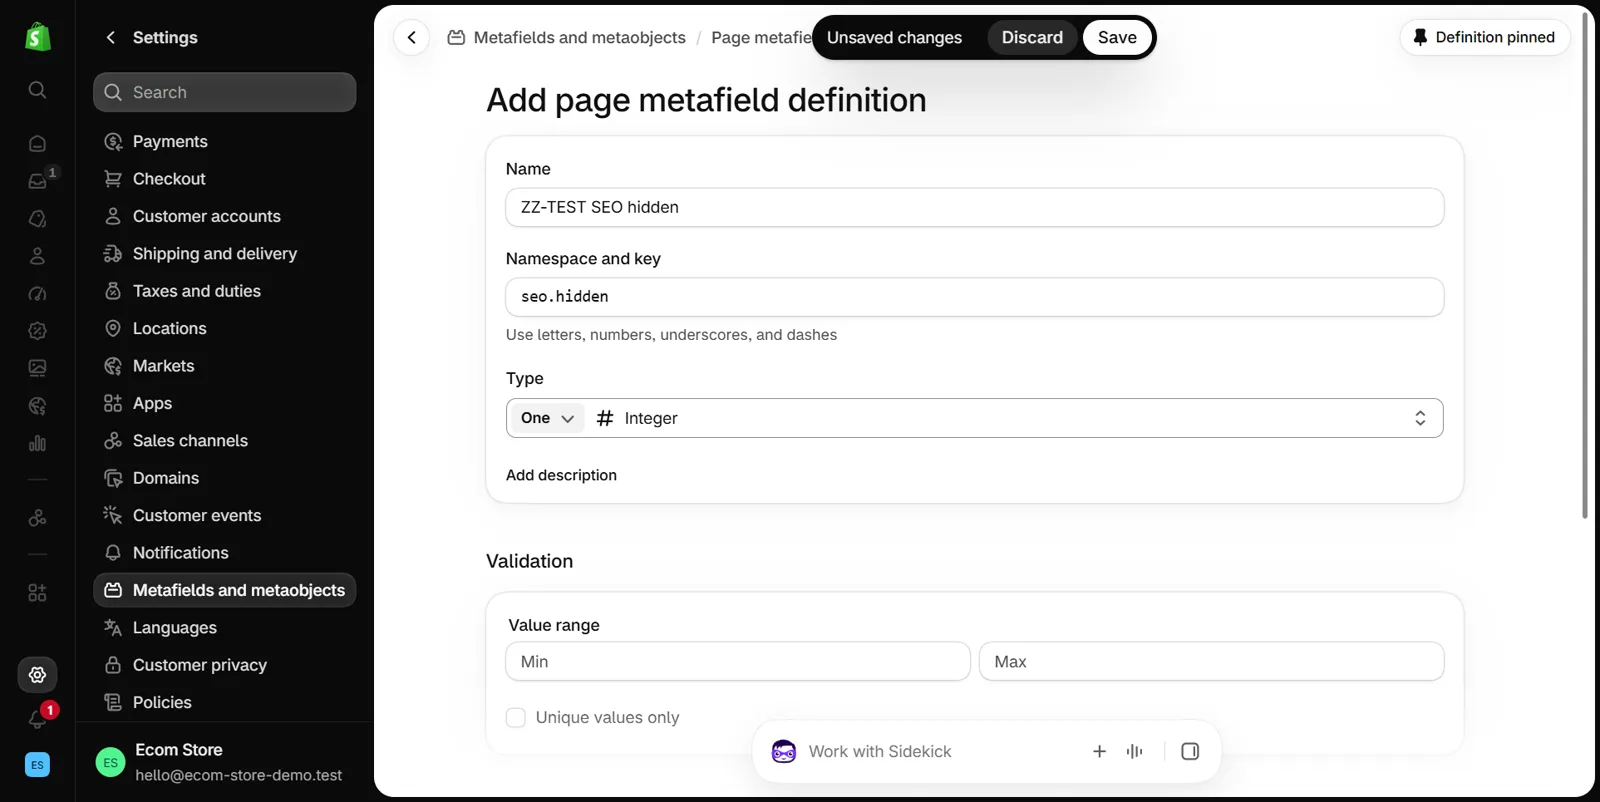Click the Name input field
The image size is (1600, 802).
coord(975,207)
